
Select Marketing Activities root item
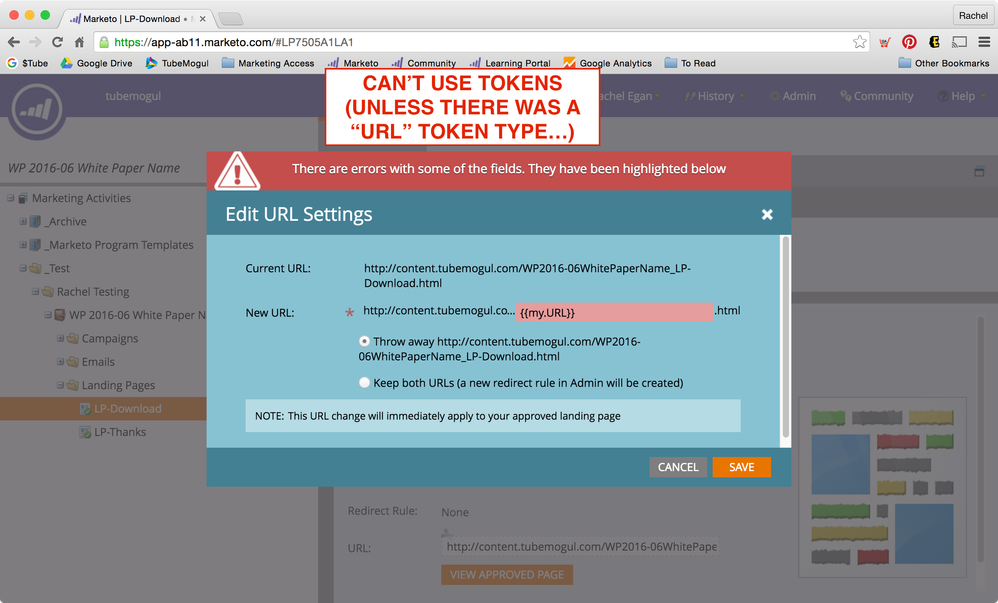(81, 198)
